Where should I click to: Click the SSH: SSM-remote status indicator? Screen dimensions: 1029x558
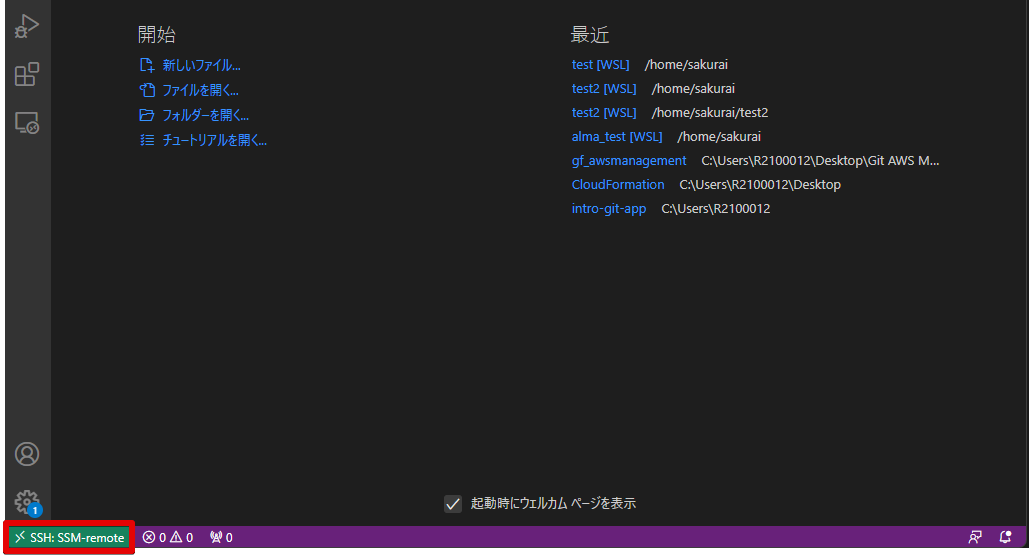(70, 538)
